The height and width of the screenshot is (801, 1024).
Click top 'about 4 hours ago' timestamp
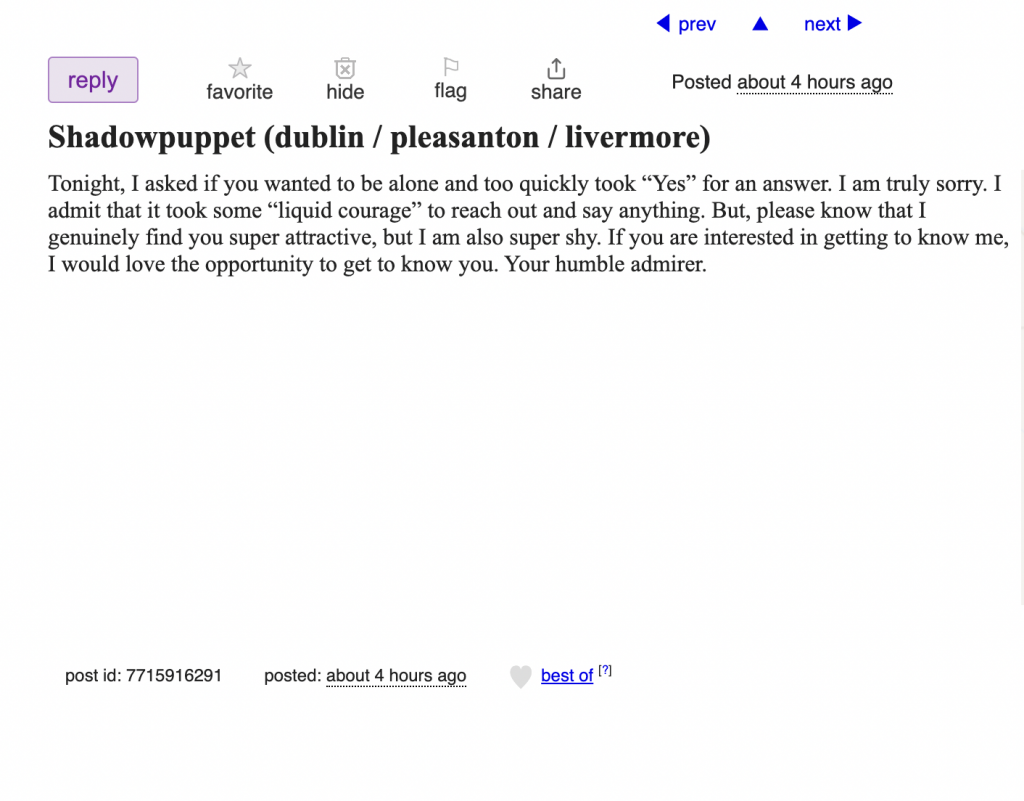(814, 83)
